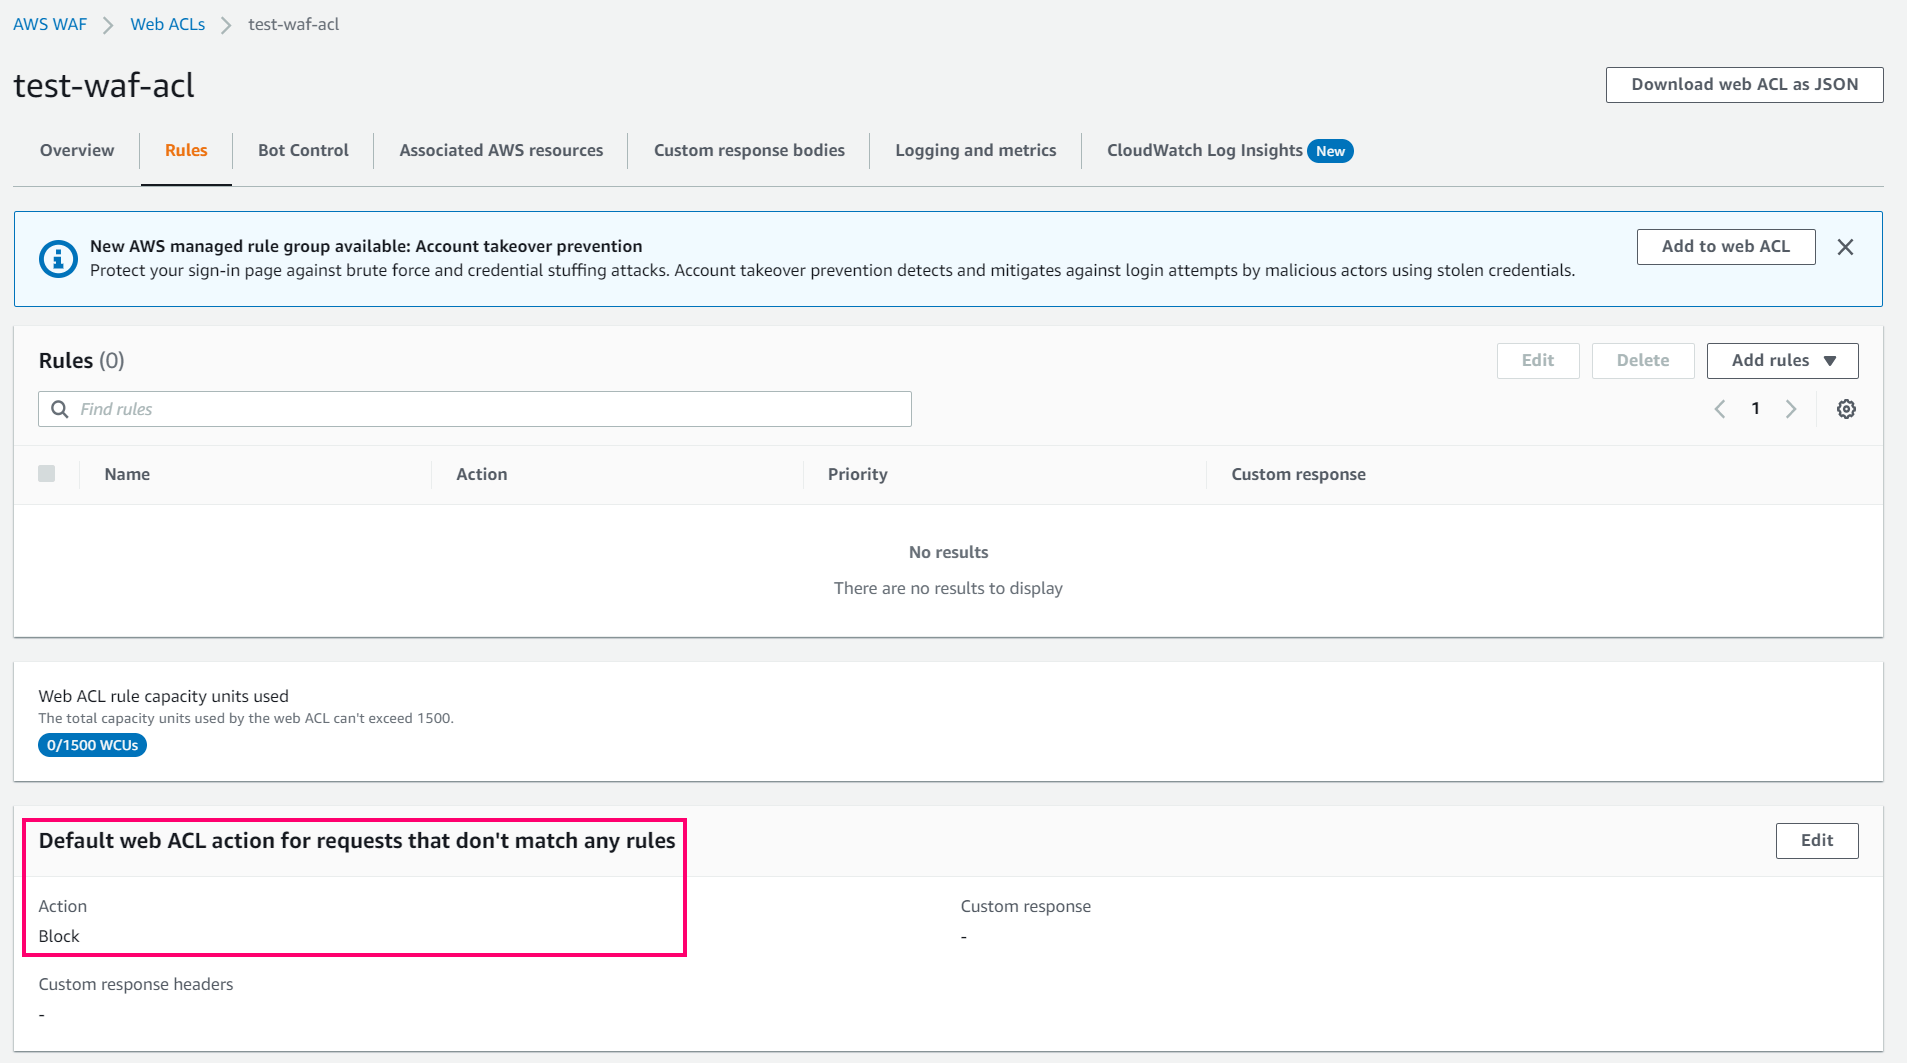1907x1063 pixels.
Task: Select the Rules tab
Action: point(186,150)
